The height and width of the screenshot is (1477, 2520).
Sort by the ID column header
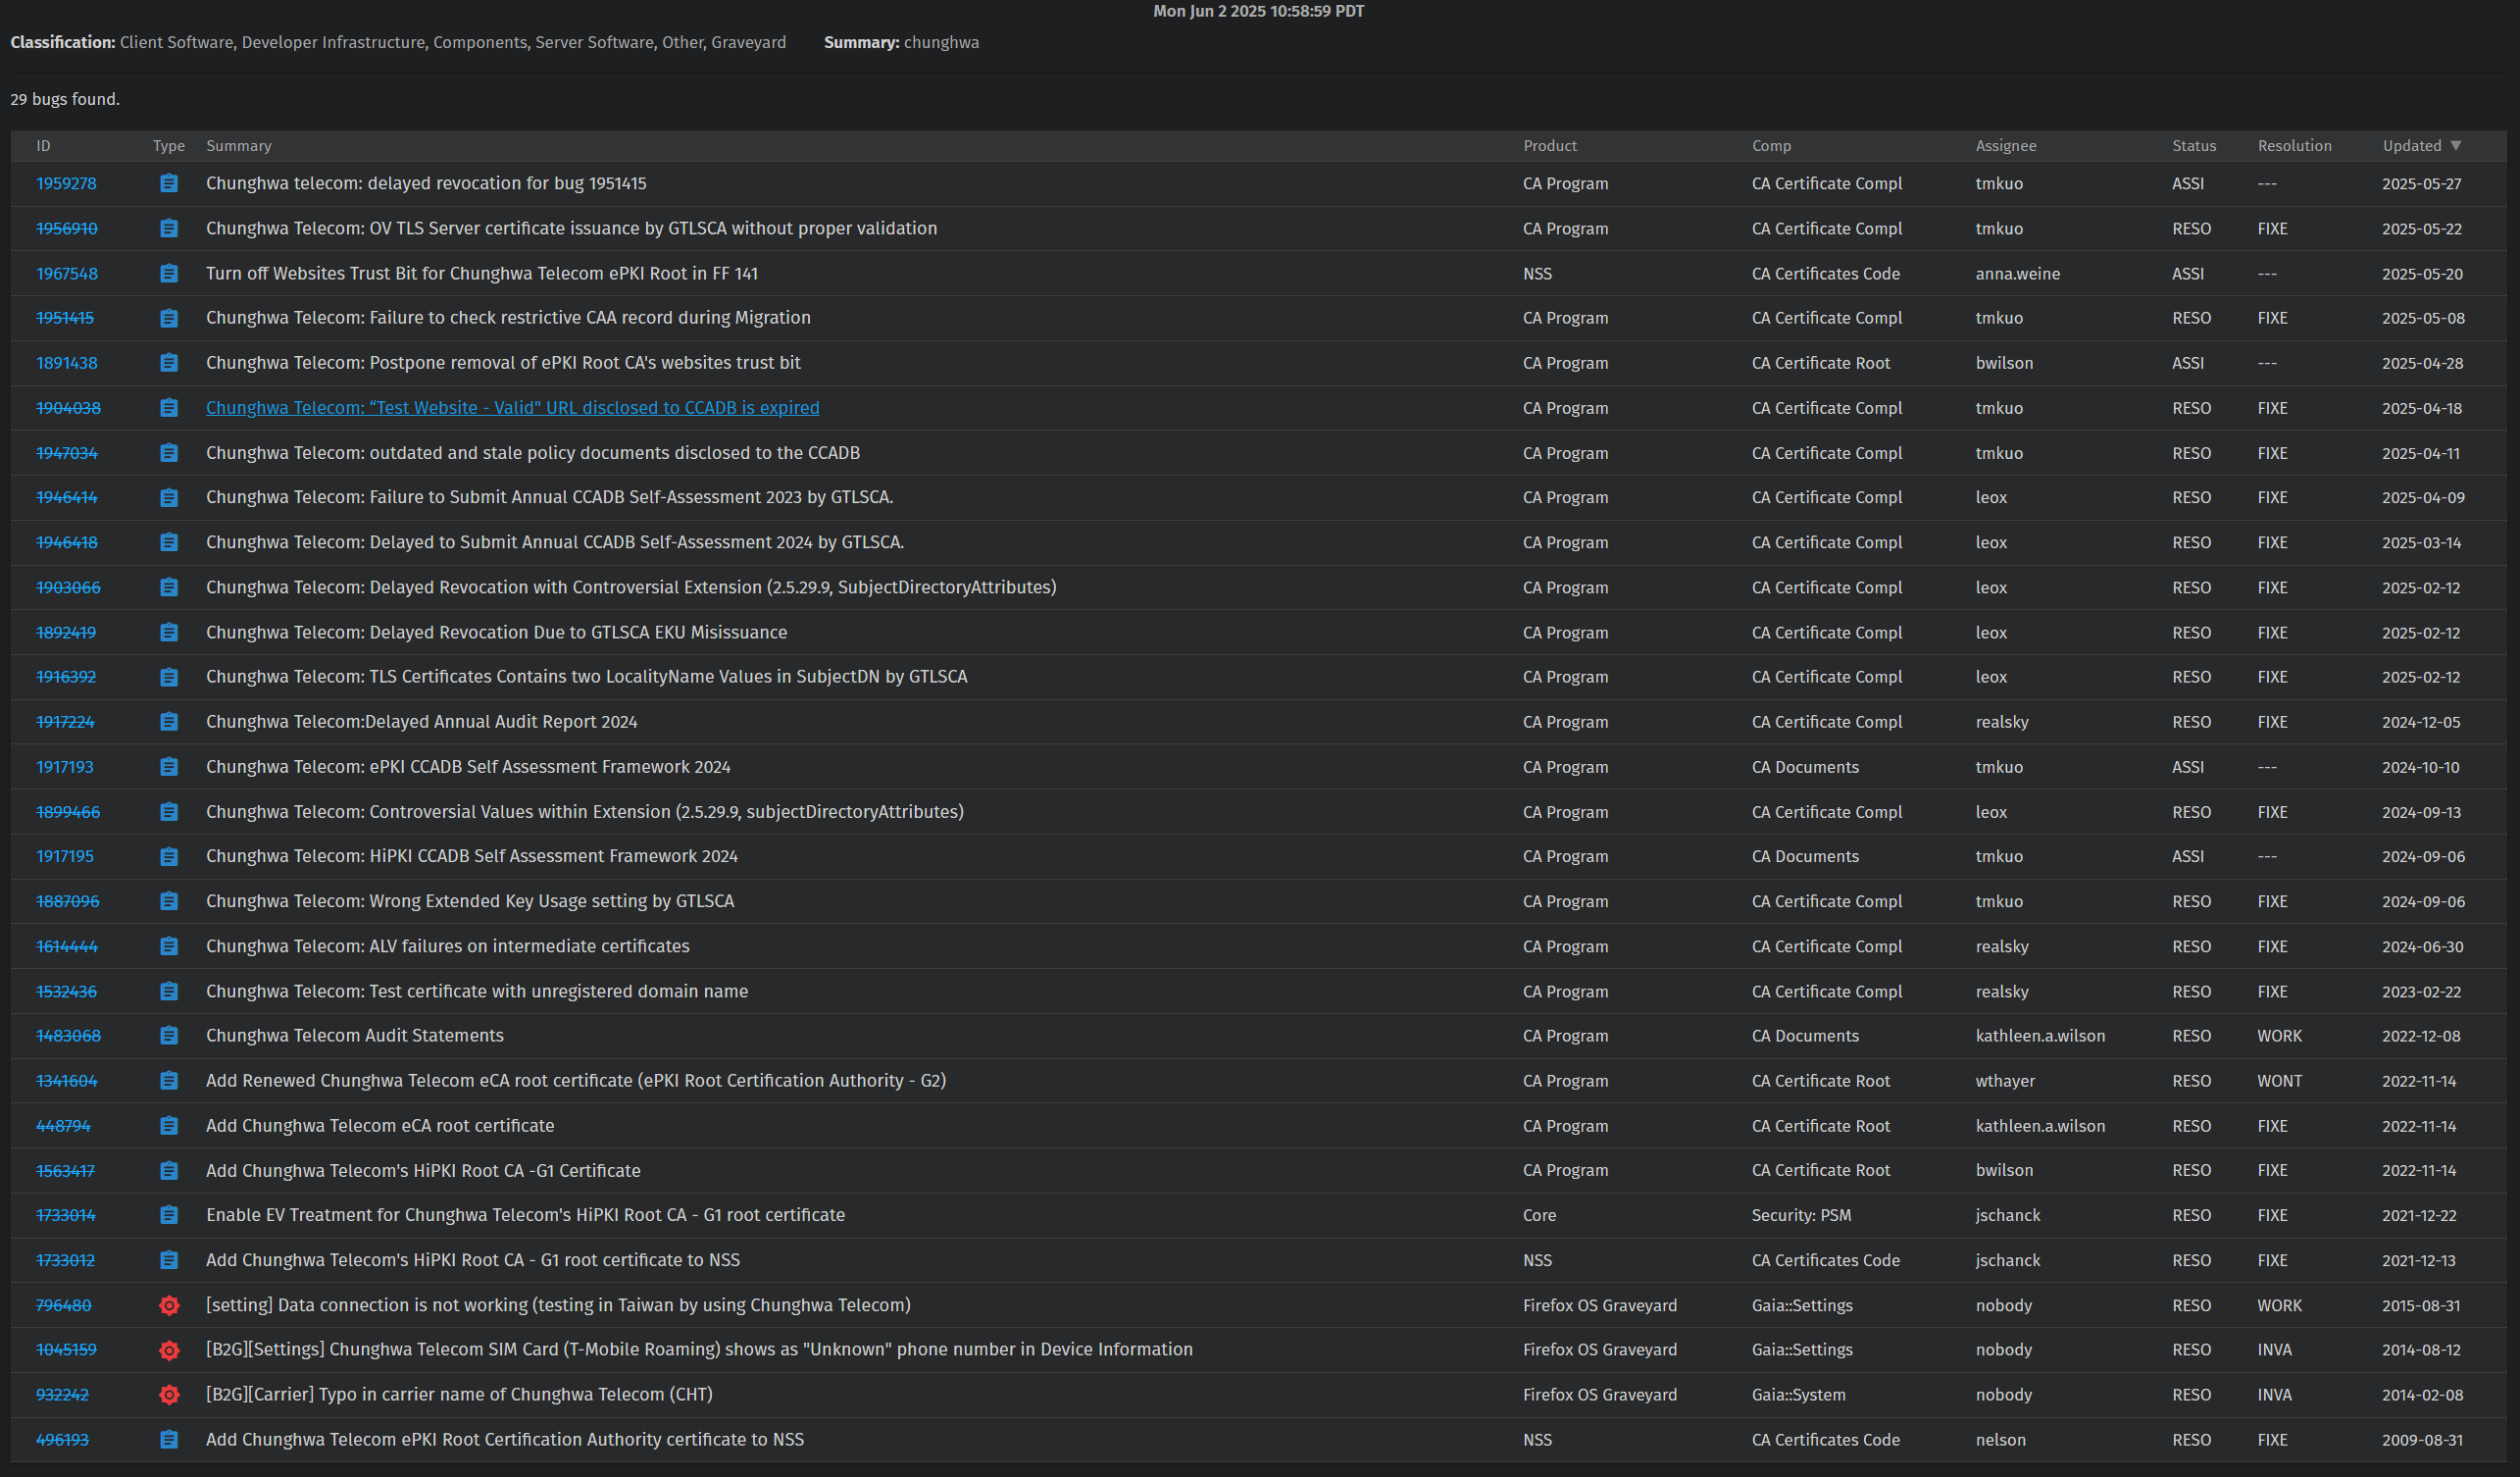[43, 146]
